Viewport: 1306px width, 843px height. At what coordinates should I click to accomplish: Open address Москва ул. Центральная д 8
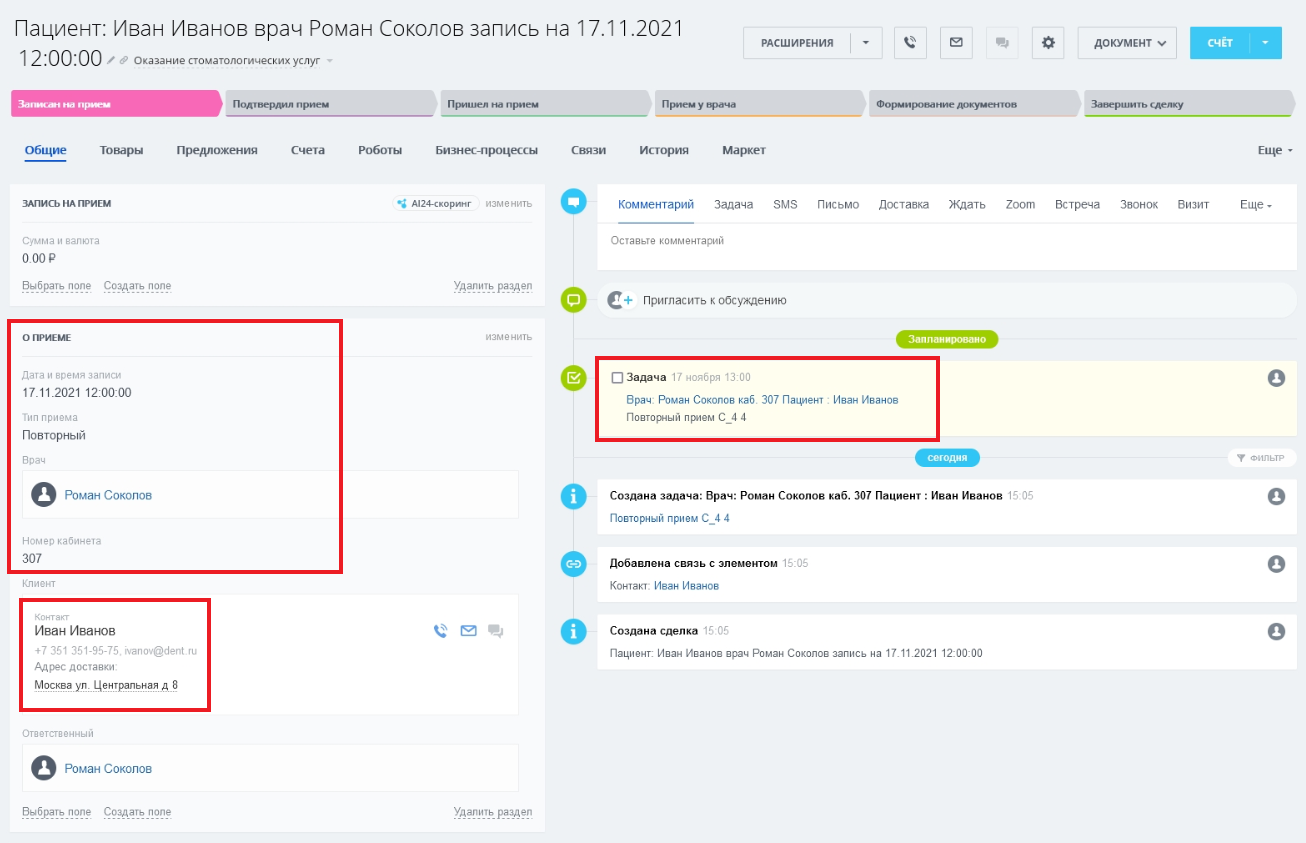point(106,685)
